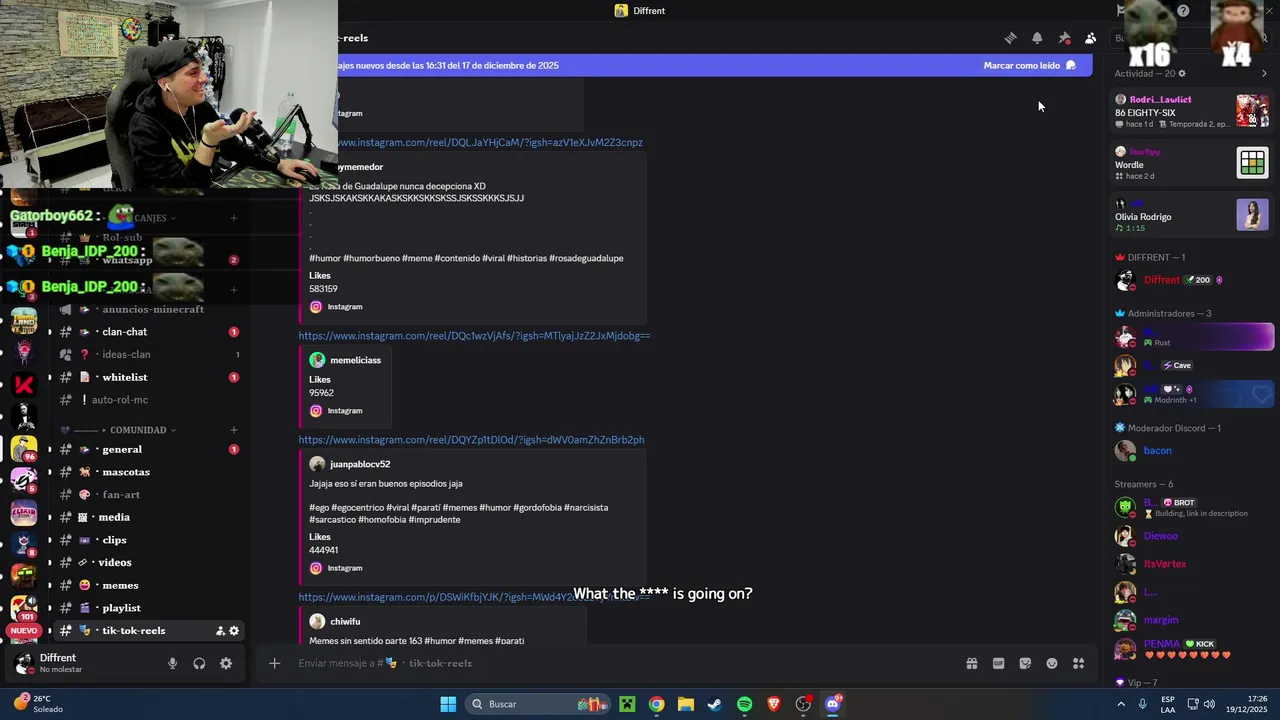1280x720 pixels.
Task: Open the gift icon in message bar
Action: [x=971, y=663]
